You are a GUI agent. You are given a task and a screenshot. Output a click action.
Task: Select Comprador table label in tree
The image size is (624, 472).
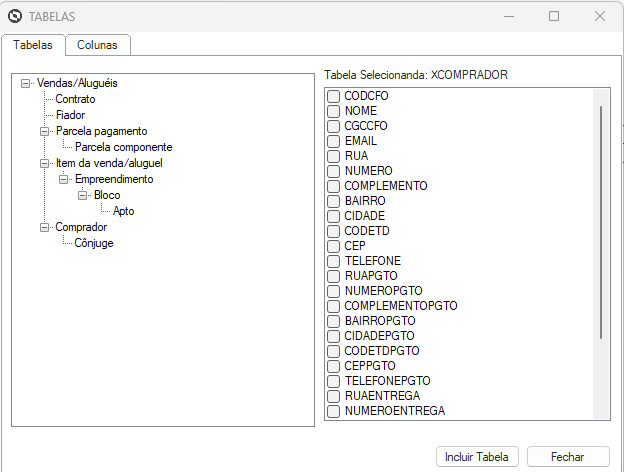(x=81, y=227)
